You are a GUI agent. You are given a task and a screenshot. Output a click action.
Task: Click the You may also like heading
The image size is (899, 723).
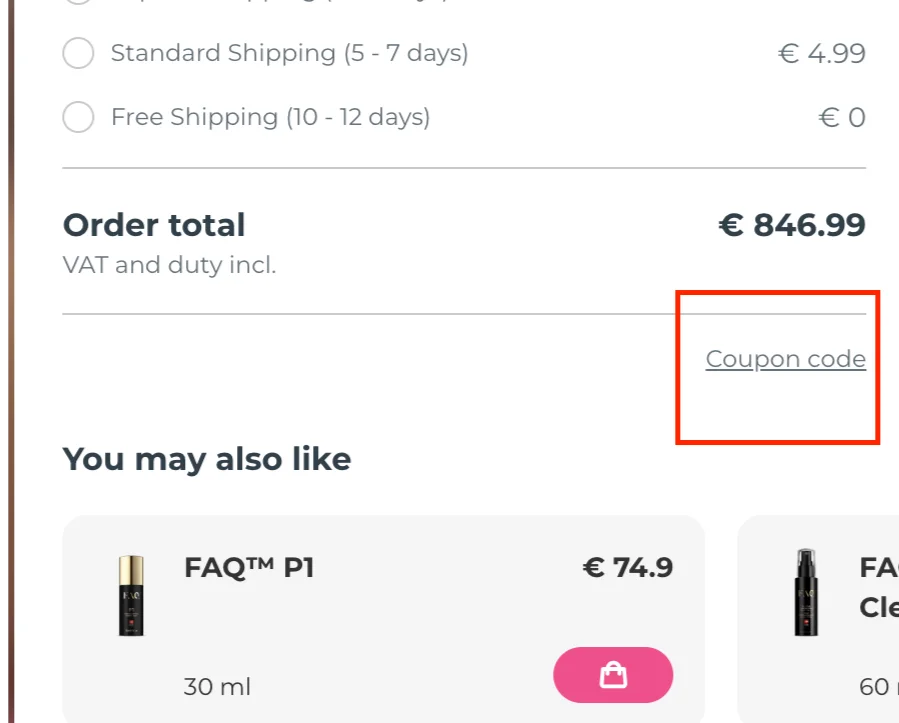click(x=206, y=459)
